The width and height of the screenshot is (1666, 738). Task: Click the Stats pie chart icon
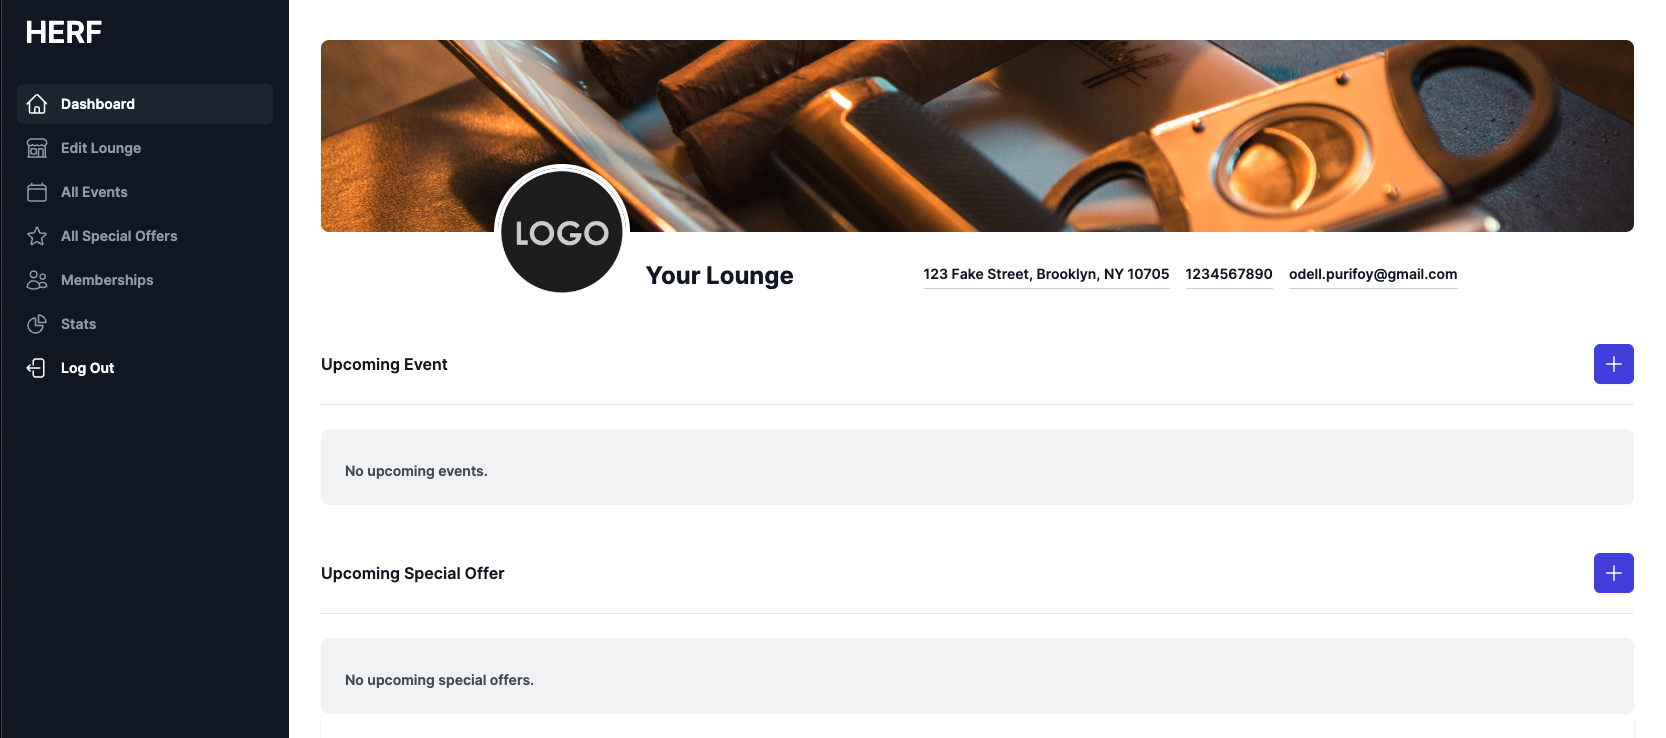click(37, 324)
